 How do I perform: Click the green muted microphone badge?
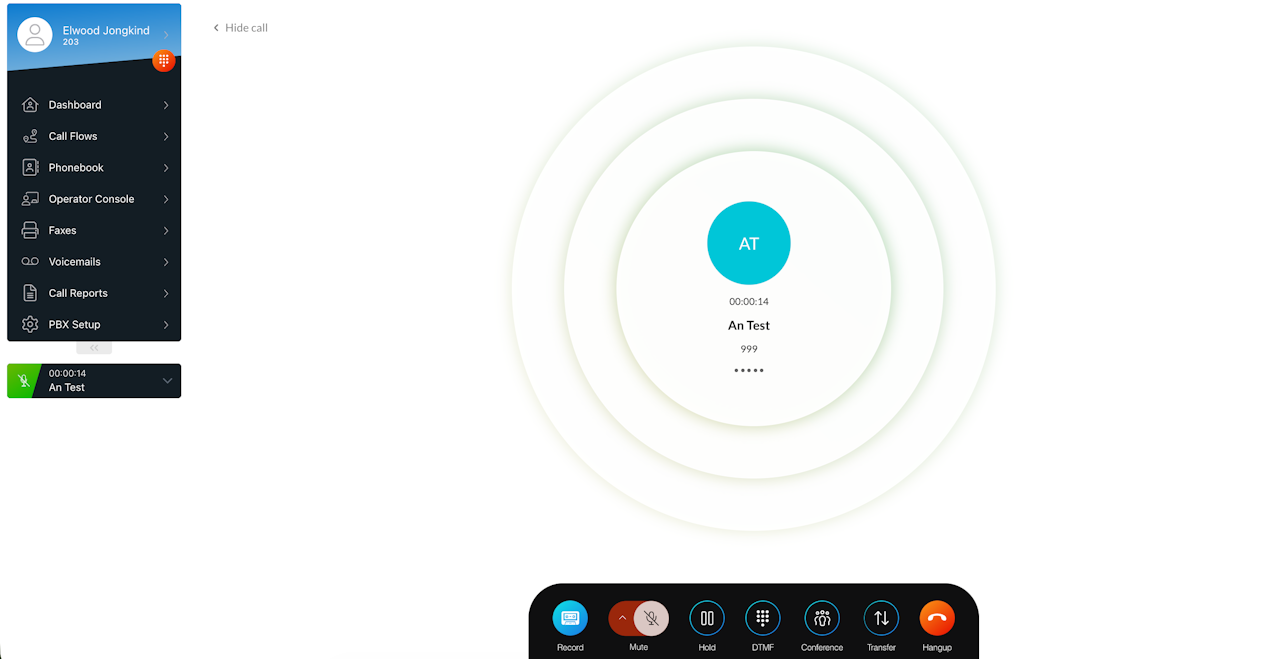pos(22,381)
